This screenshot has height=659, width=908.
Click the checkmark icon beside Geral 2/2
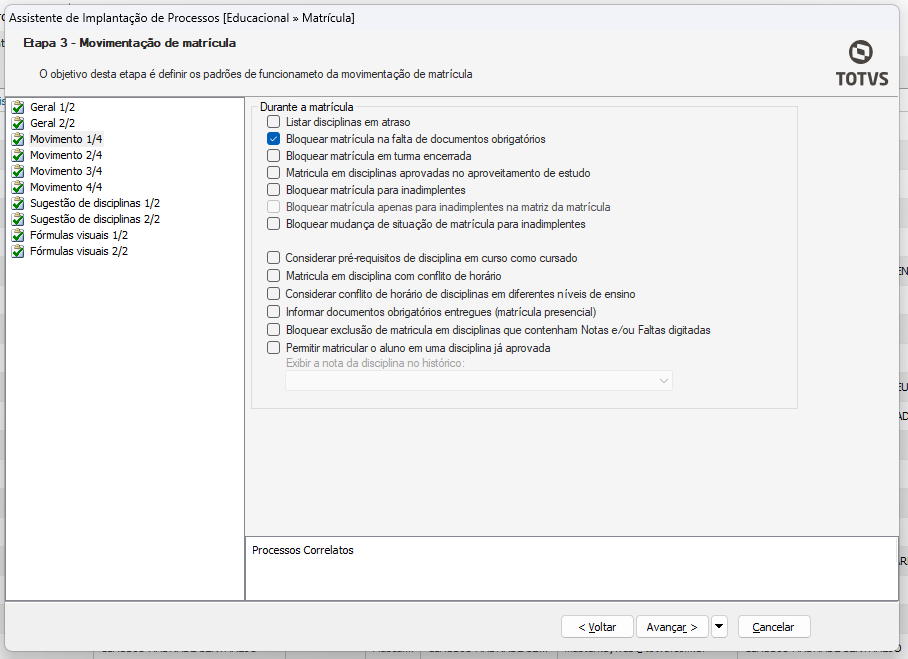(17, 123)
